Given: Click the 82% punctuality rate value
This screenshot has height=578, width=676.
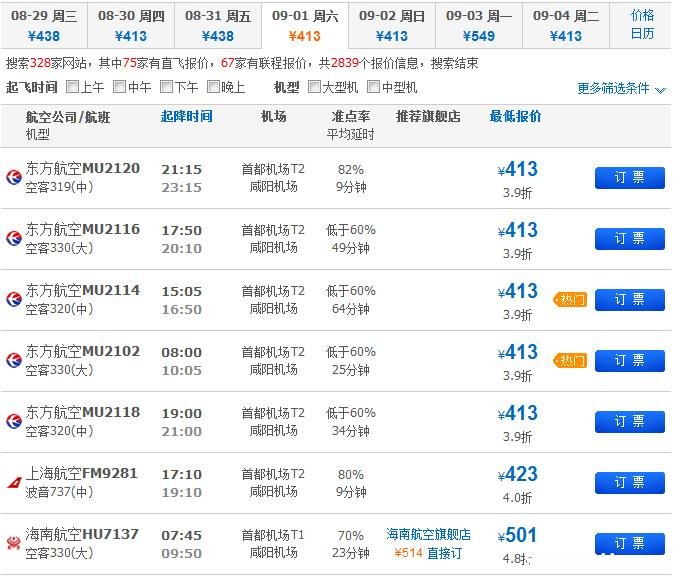Looking at the screenshot, I should [x=351, y=170].
